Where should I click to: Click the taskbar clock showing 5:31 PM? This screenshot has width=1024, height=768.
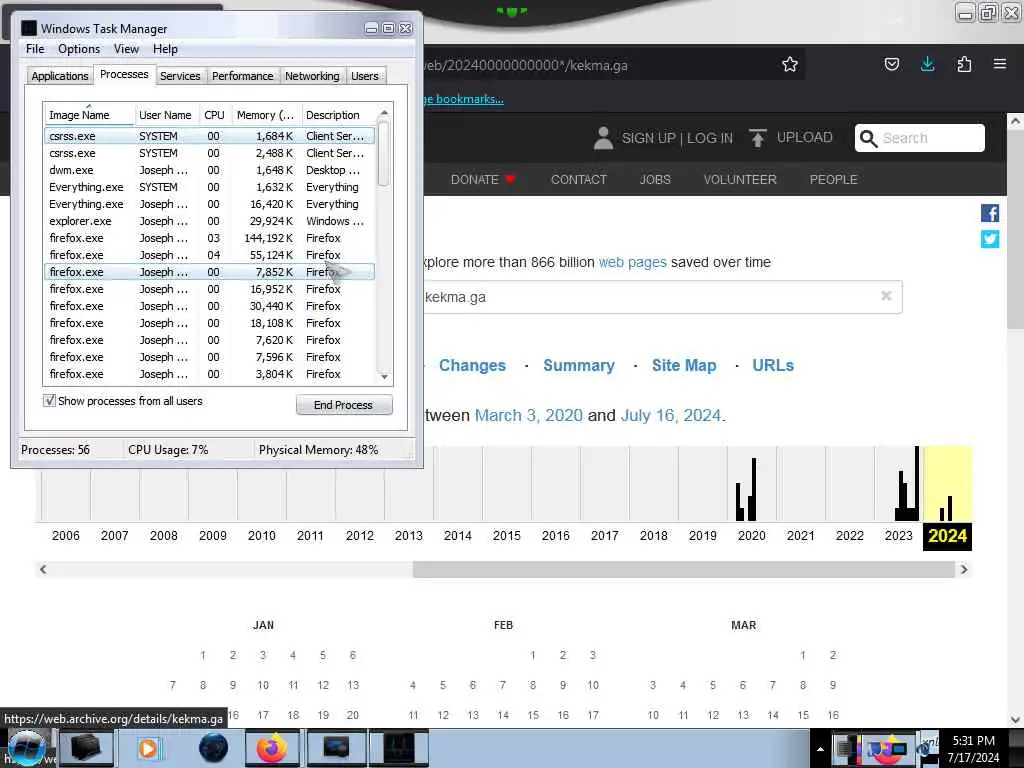point(973,749)
